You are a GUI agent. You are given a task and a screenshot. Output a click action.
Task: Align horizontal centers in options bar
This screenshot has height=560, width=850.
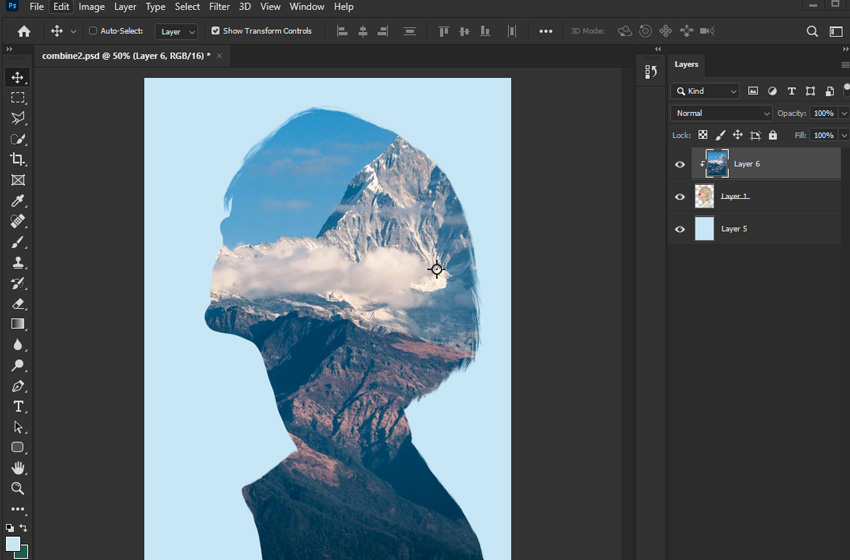click(x=363, y=31)
